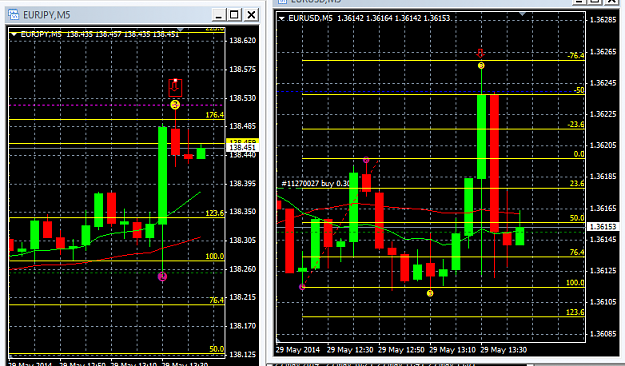Select yellow circle marker 3 on EURJPY chart

(x=175, y=105)
